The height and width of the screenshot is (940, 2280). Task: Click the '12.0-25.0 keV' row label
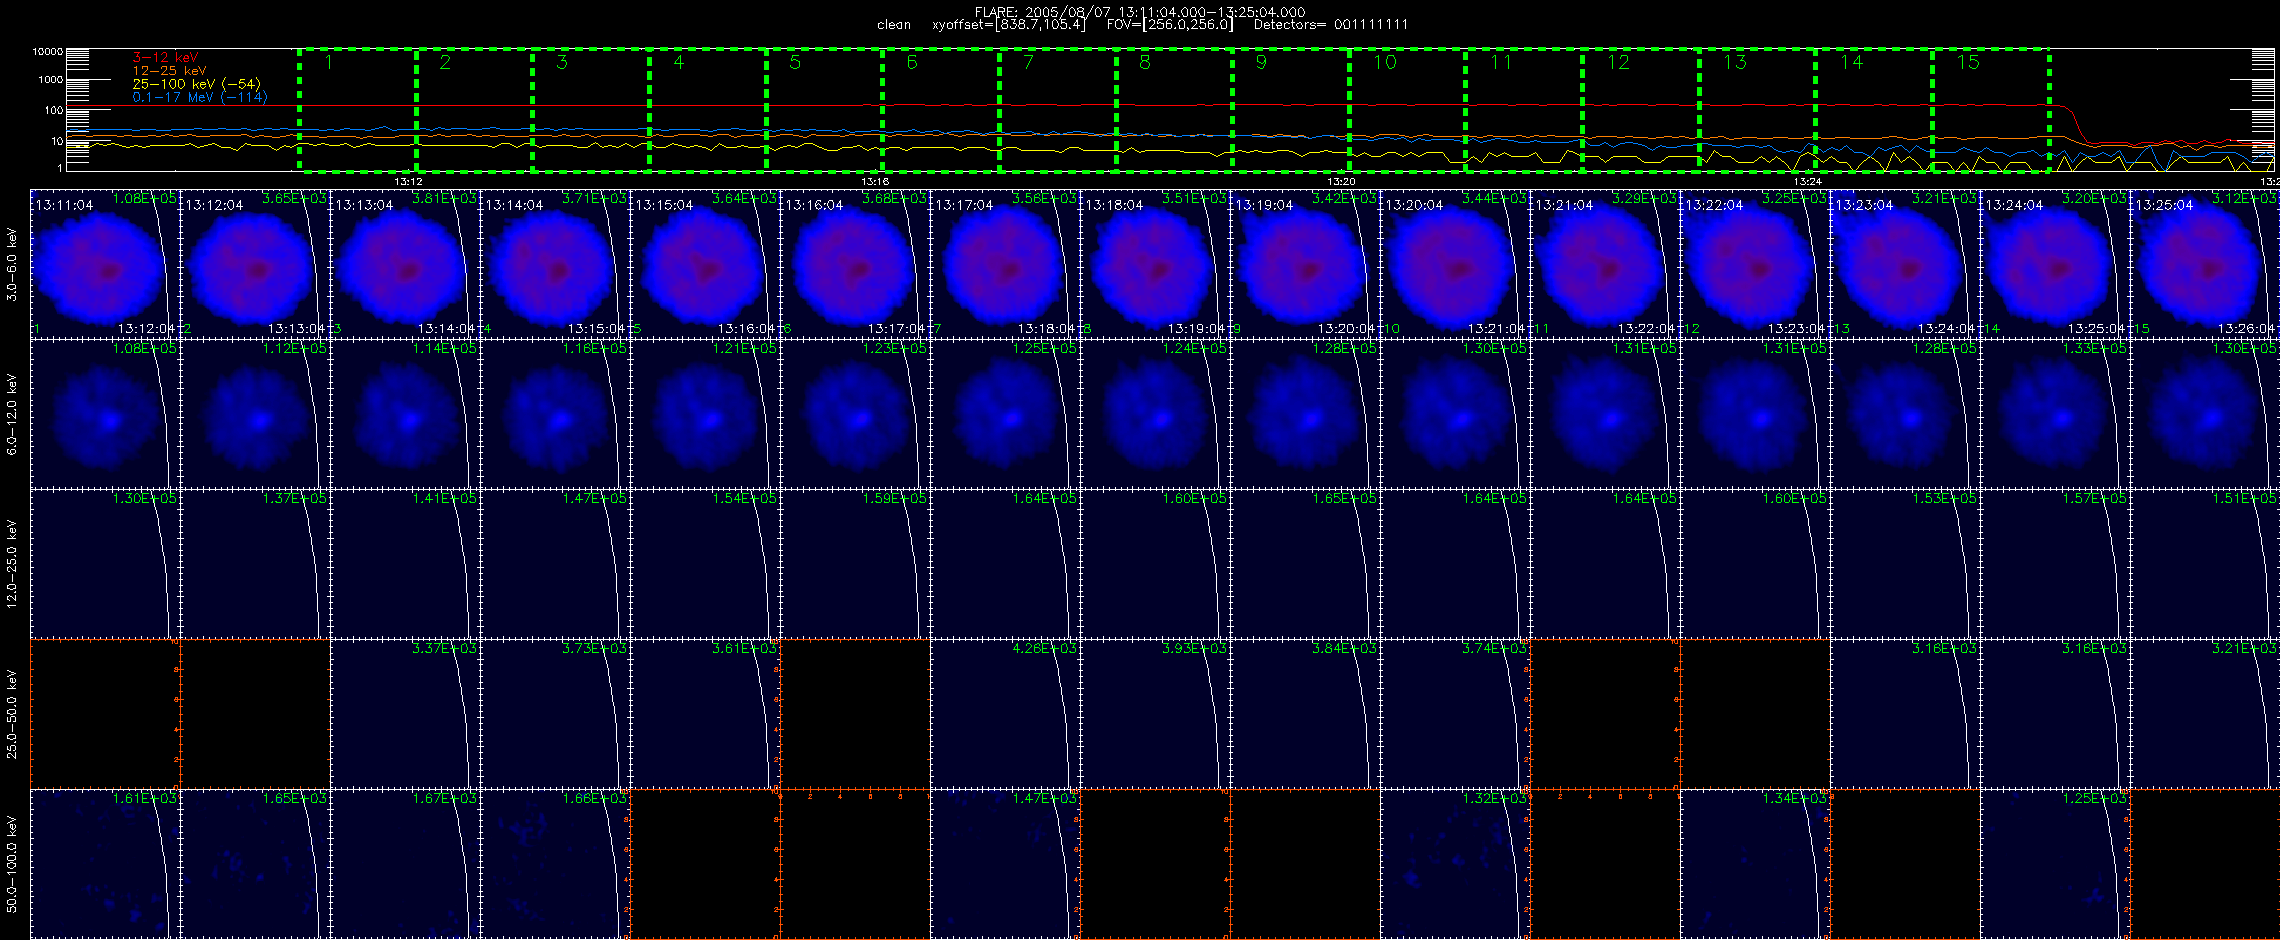[12, 564]
